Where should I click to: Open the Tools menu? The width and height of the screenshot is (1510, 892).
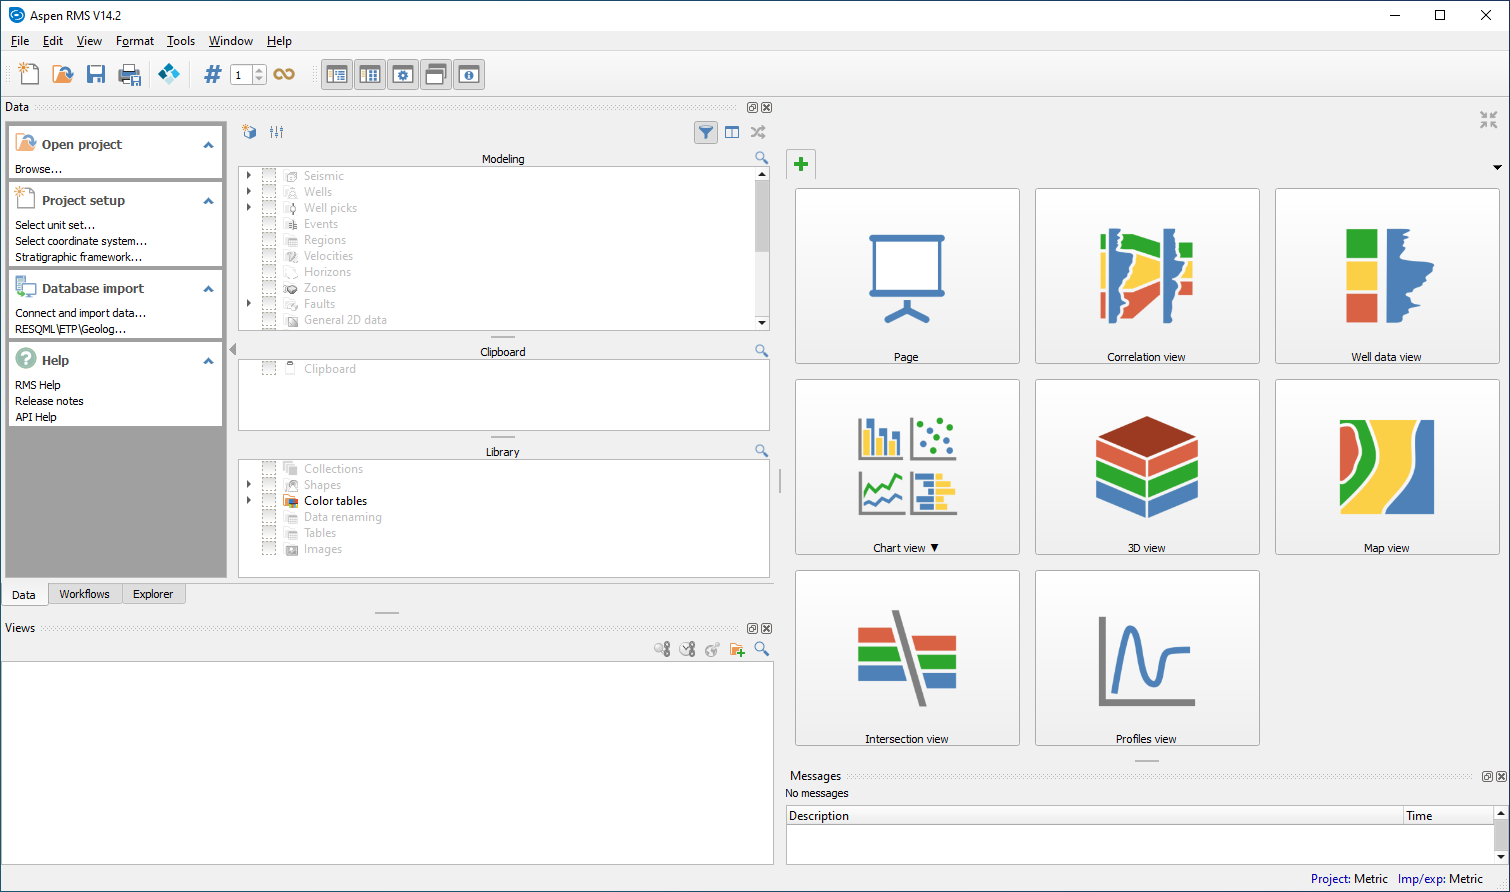(x=181, y=41)
